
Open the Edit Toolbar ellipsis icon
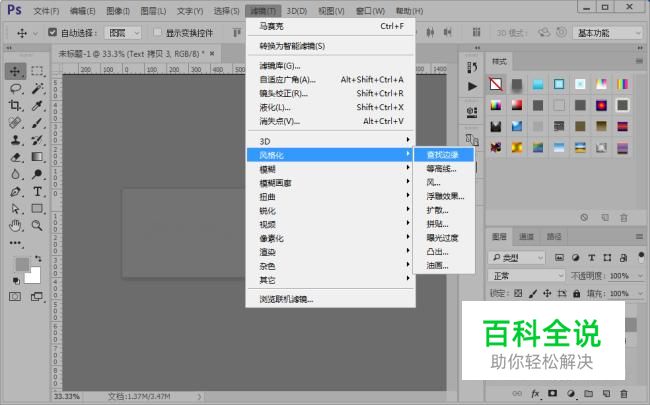coord(15,243)
